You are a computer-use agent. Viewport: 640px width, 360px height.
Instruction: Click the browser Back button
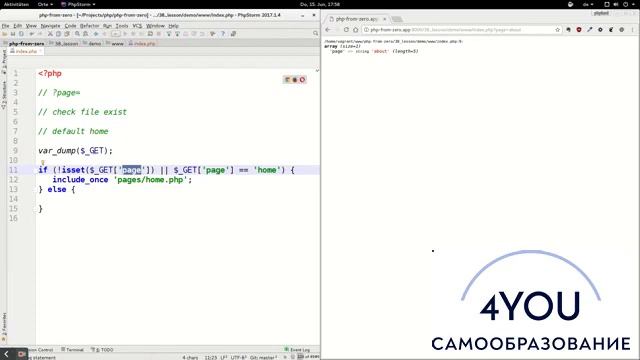pos(328,30)
